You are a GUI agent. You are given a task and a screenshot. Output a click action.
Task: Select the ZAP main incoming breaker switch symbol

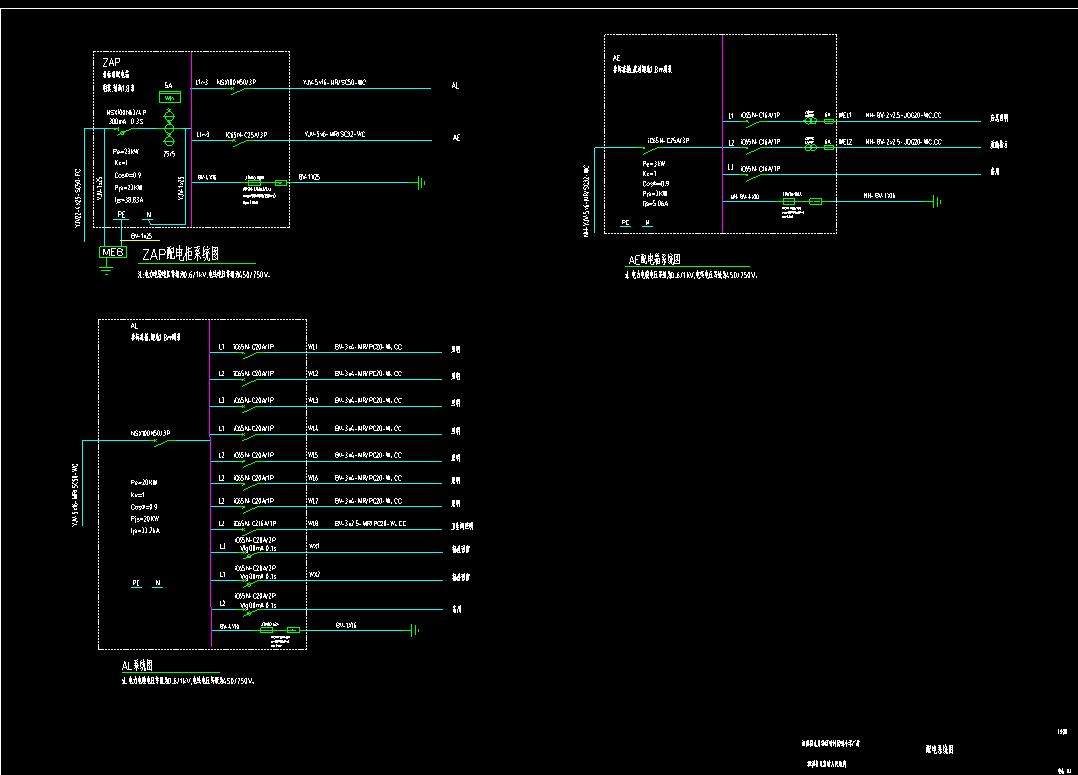point(124,131)
